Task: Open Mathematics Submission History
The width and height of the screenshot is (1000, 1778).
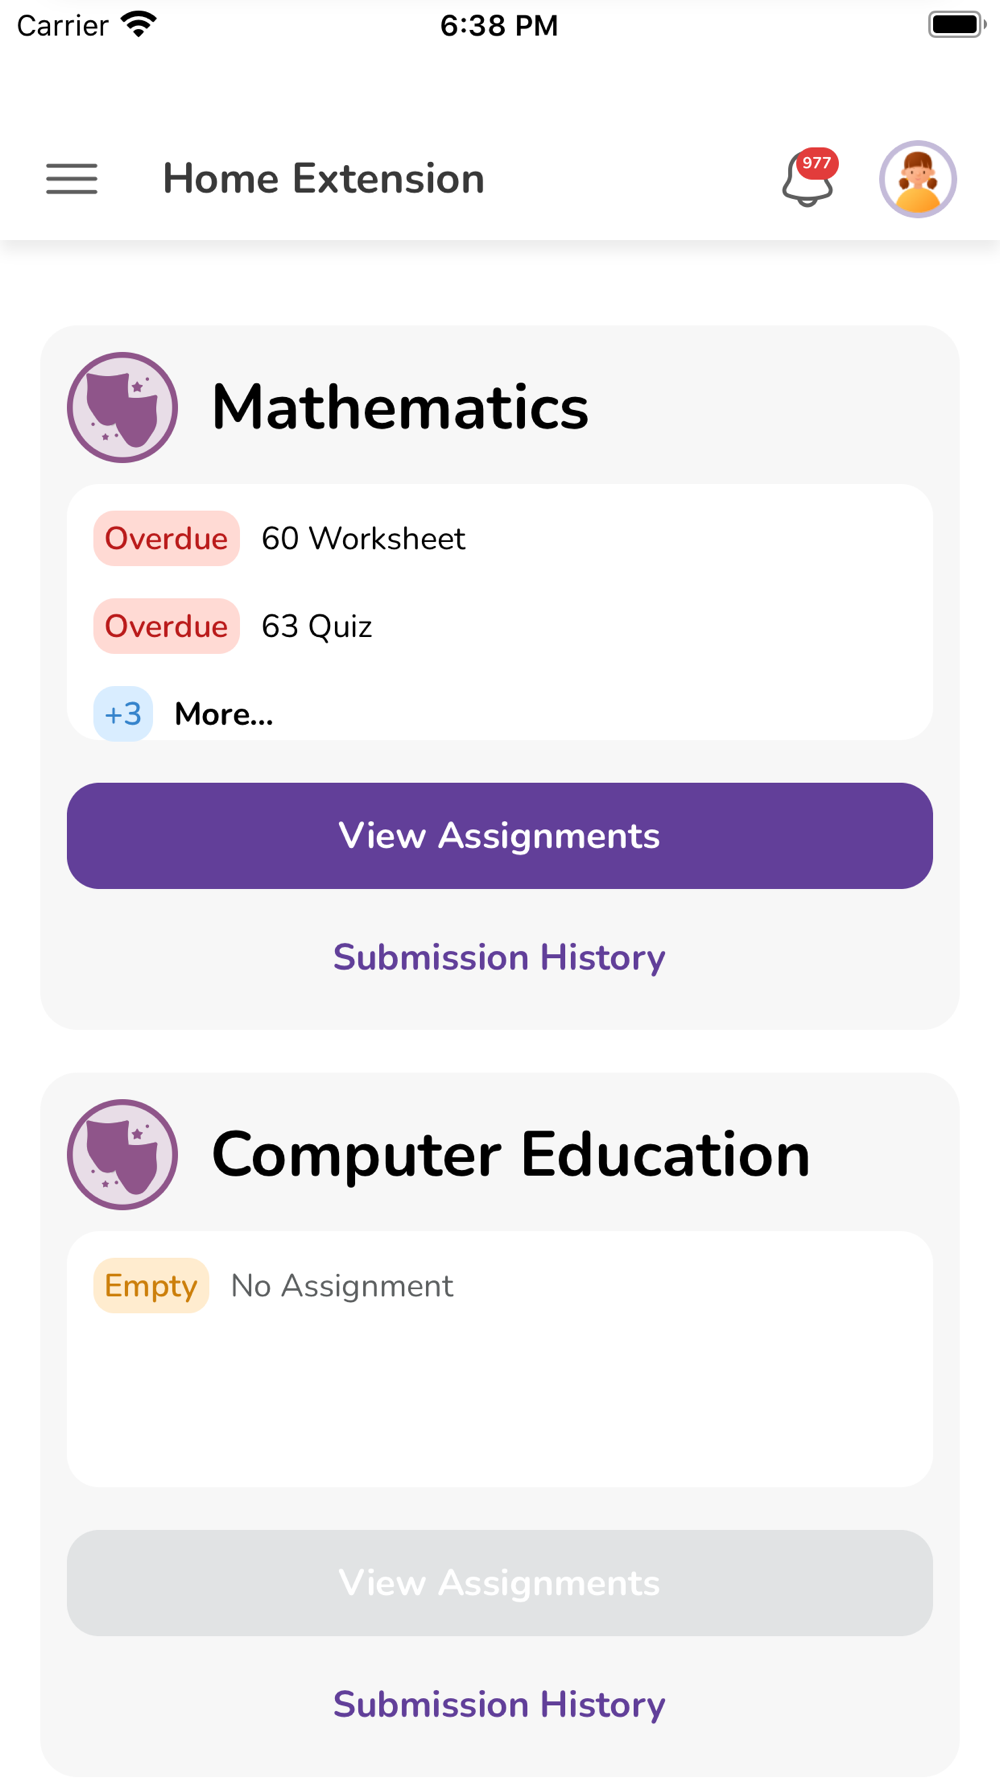Action: pyautogui.click(x=500, y=957)
